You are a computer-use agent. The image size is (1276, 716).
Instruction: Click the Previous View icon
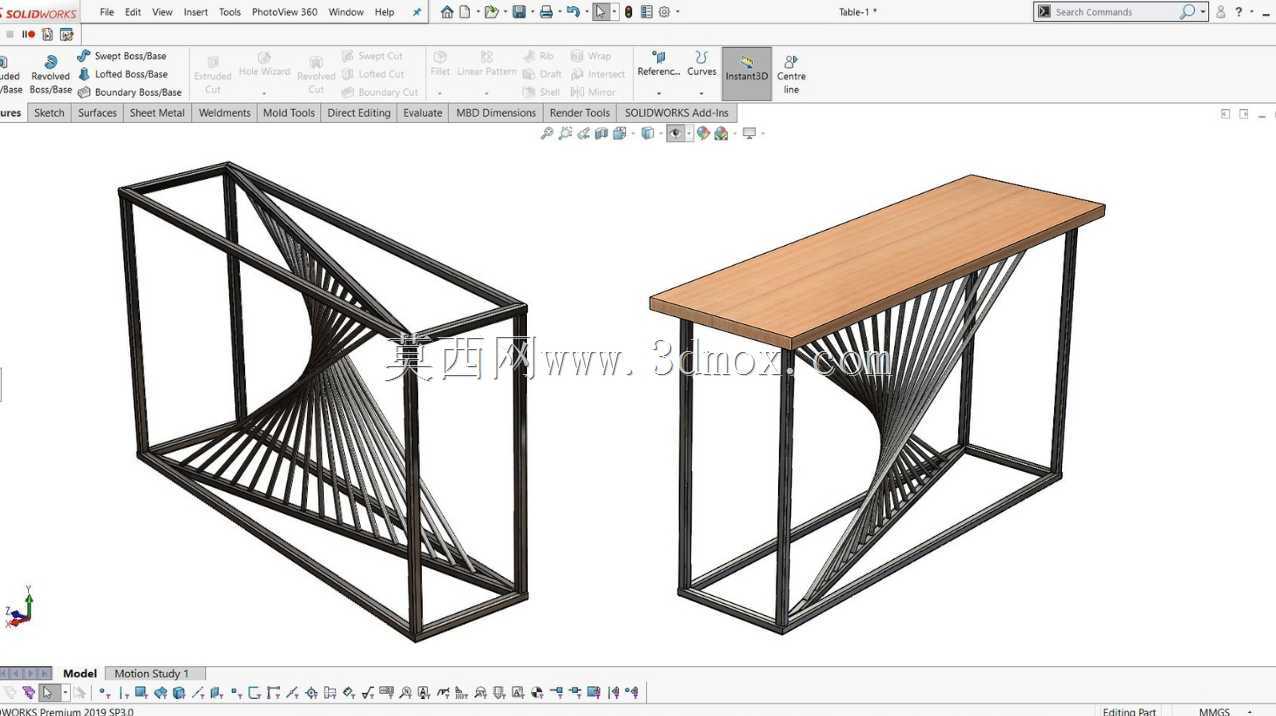point(583,133)
